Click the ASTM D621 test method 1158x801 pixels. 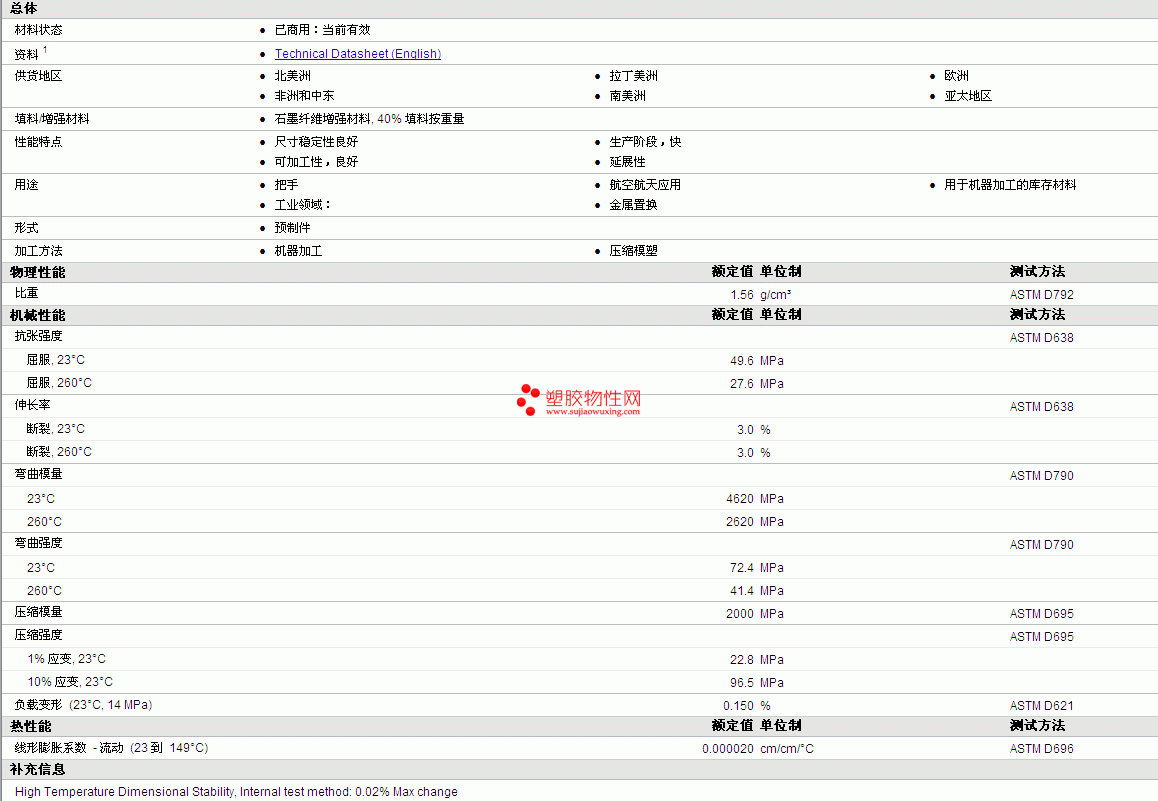(x=1041, y=706)
